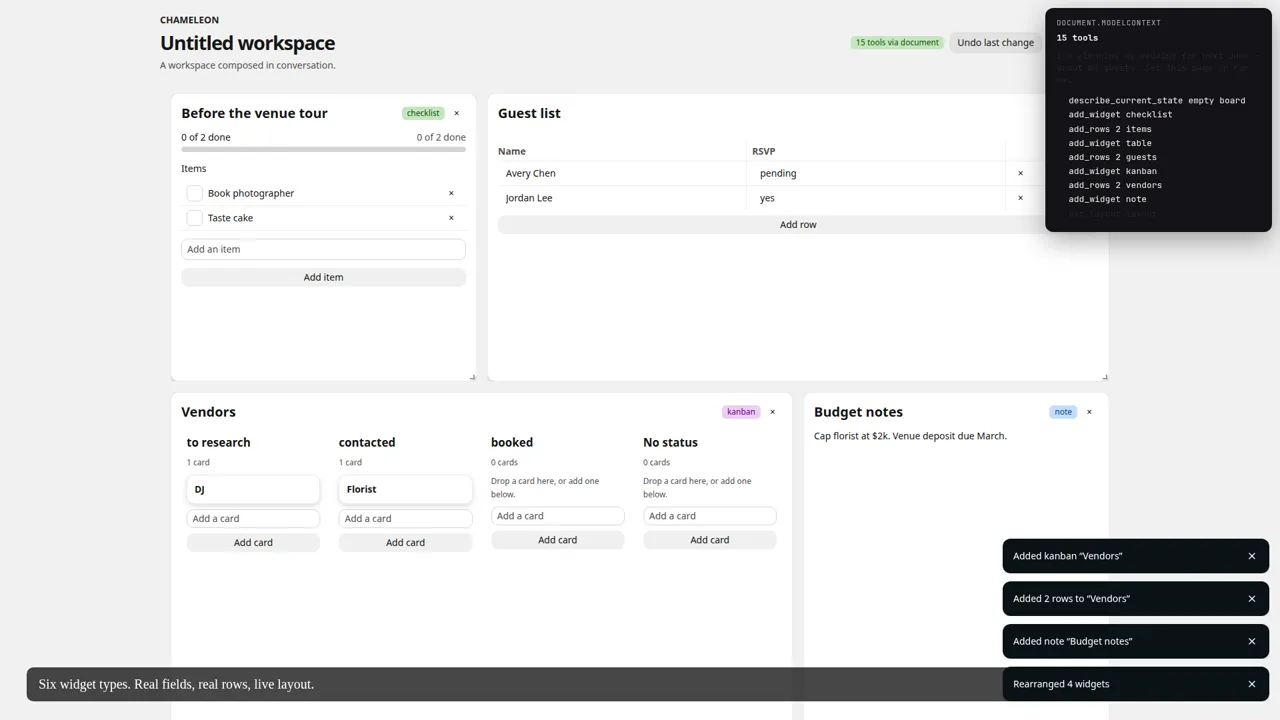Screen dimensions: 1280x720
Task: Close the Vendors kanban widget
Action: pos(772,412)
